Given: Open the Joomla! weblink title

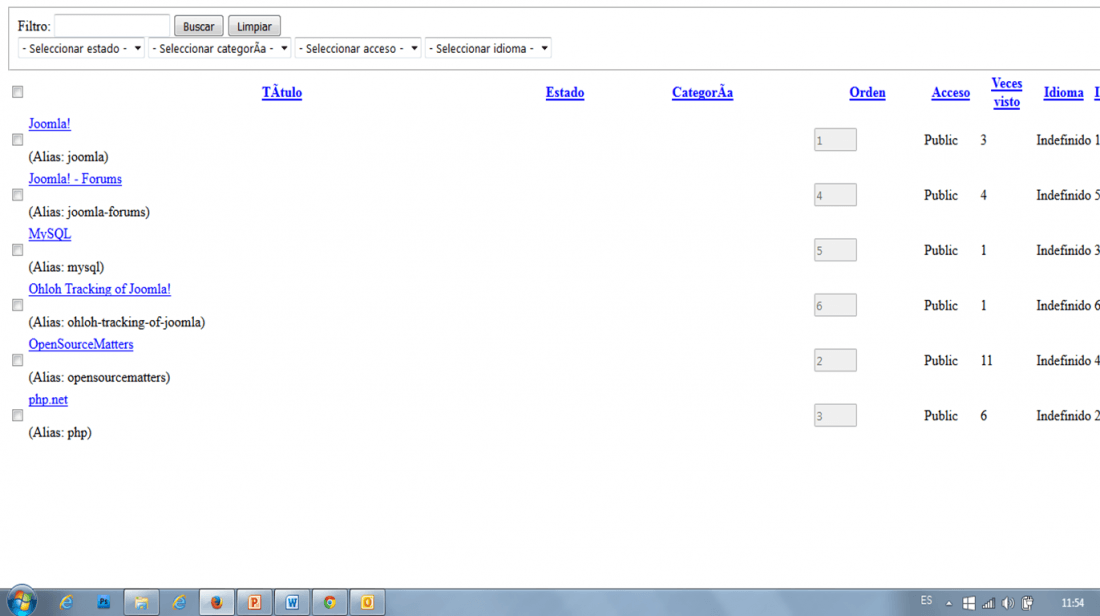Looking at the screenshot, I should coord(49,123).
